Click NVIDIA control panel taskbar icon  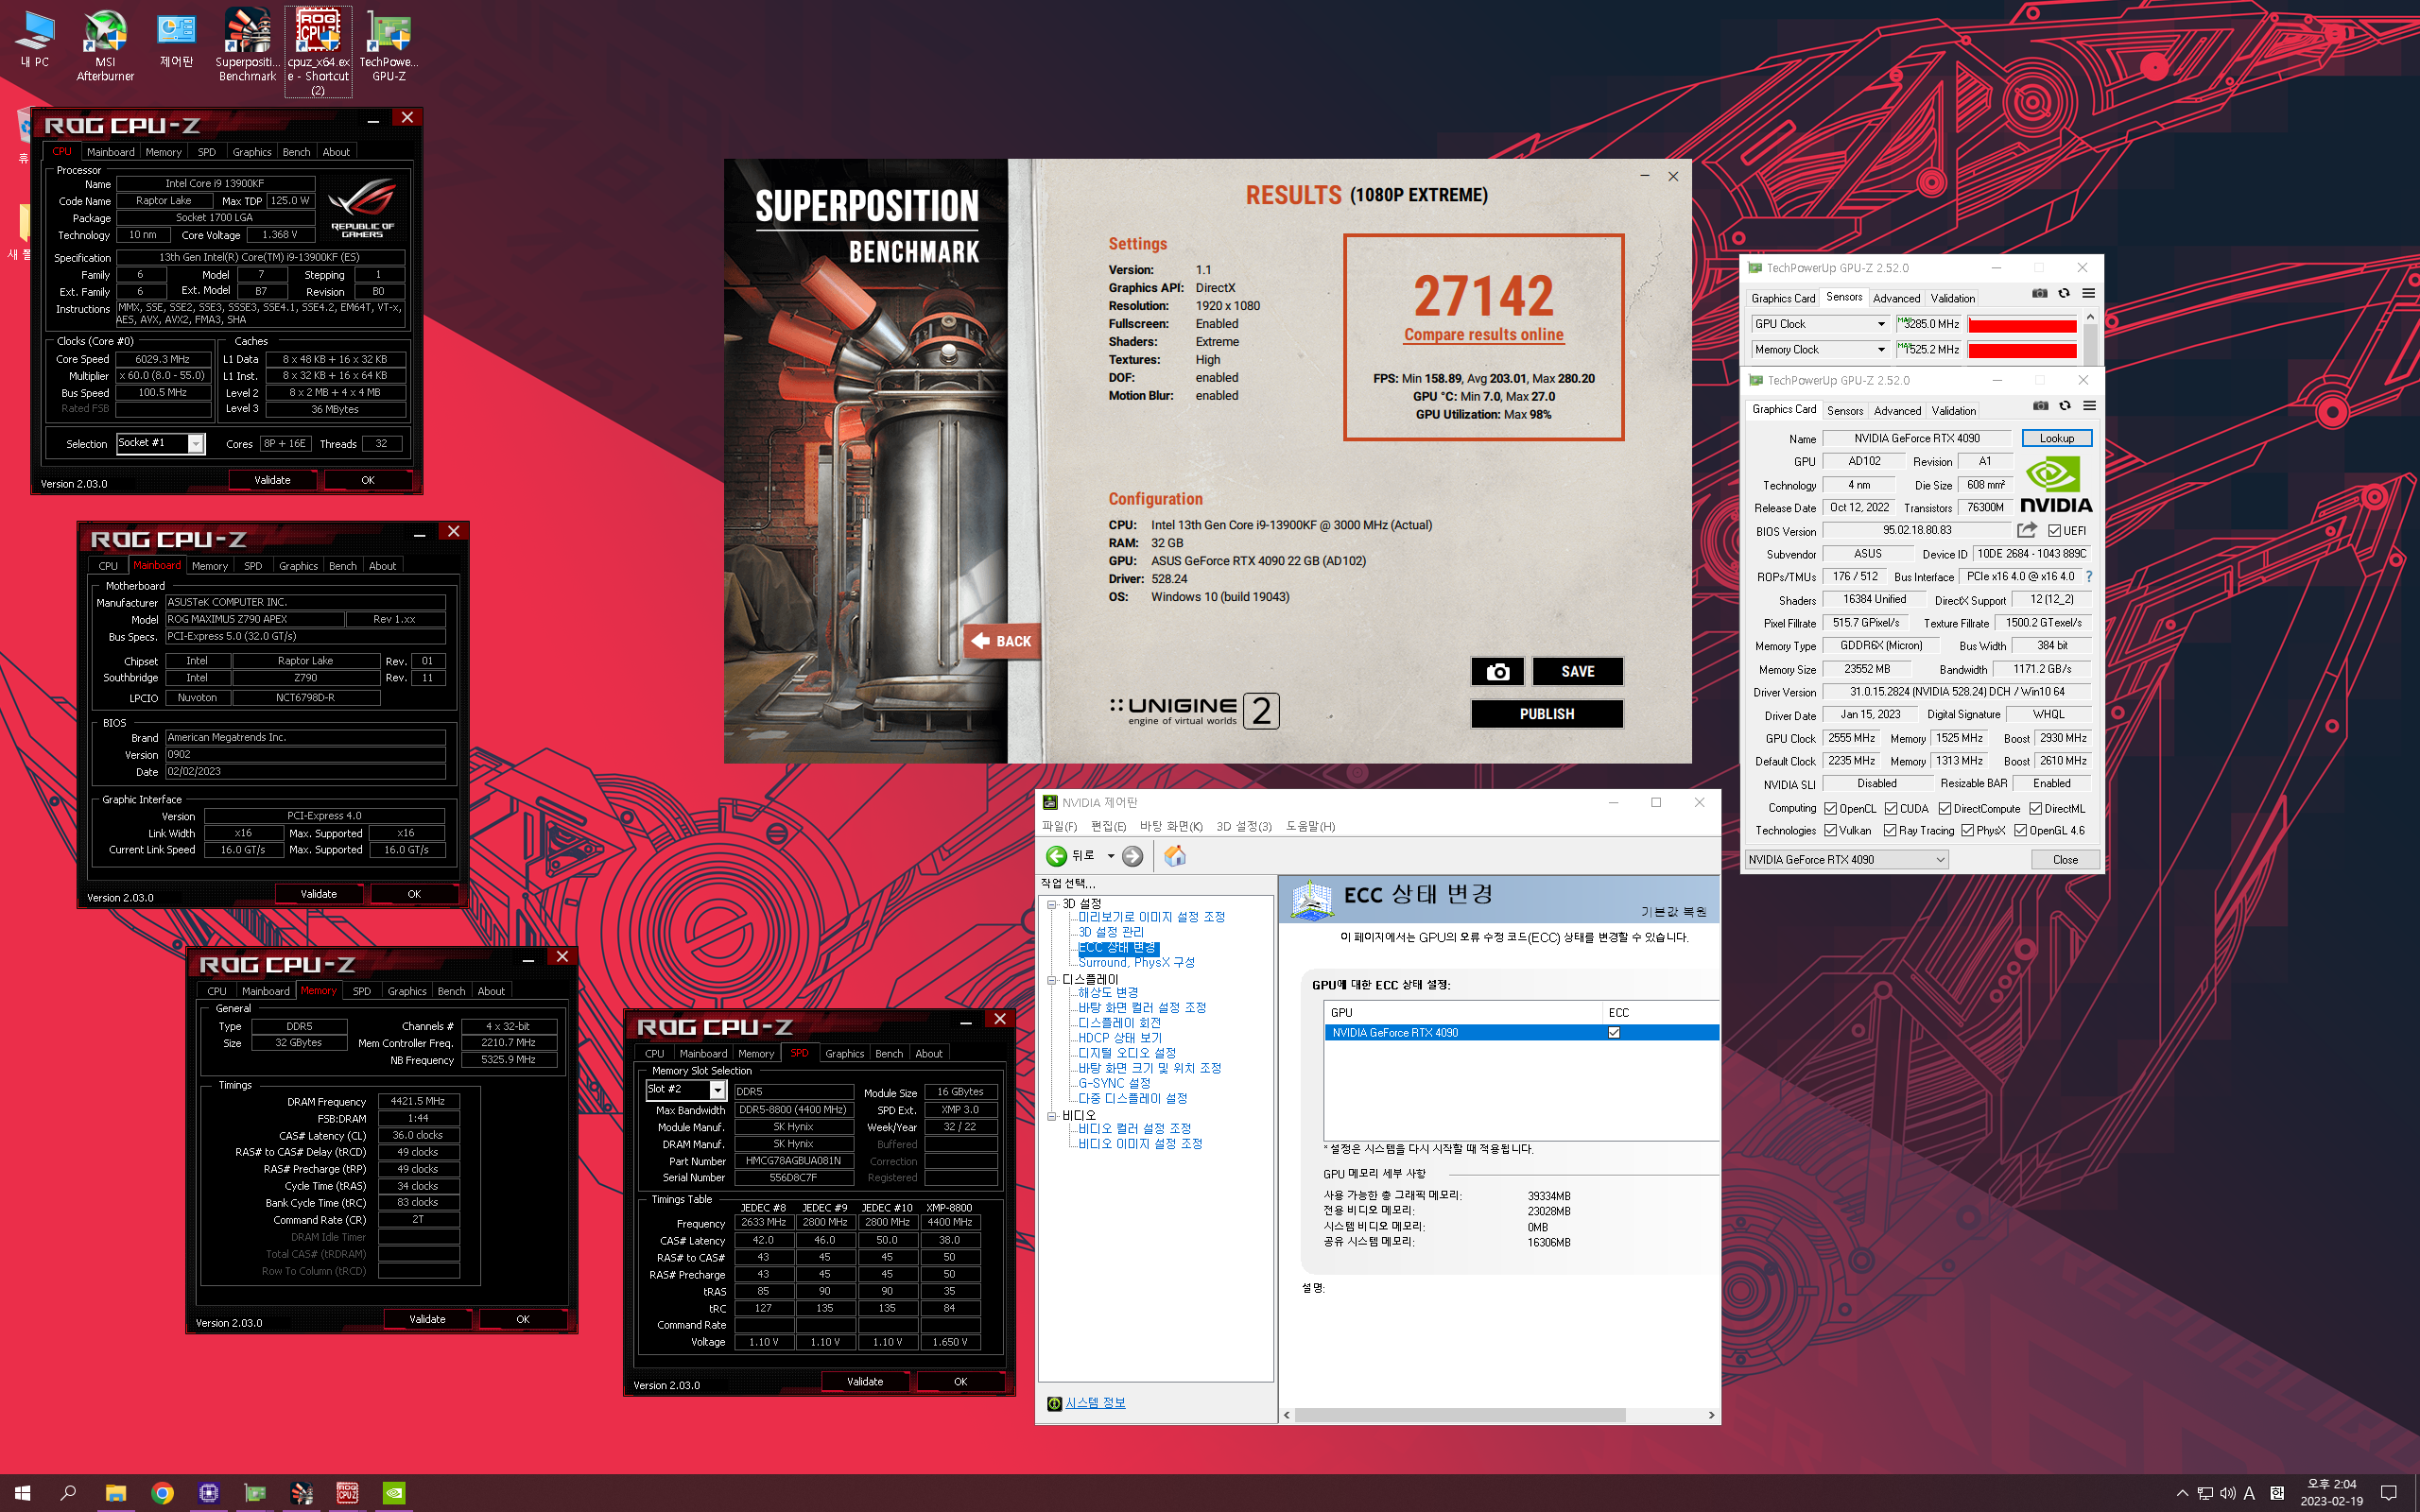[395, 1493]
